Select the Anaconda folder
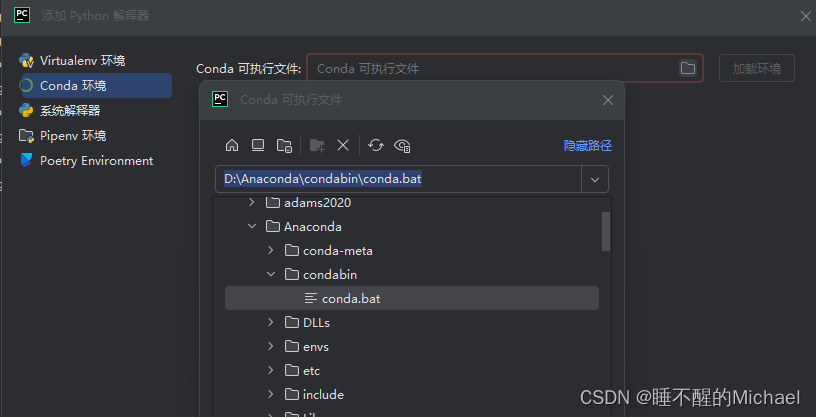The image size is (816, 417). (303, 226)
